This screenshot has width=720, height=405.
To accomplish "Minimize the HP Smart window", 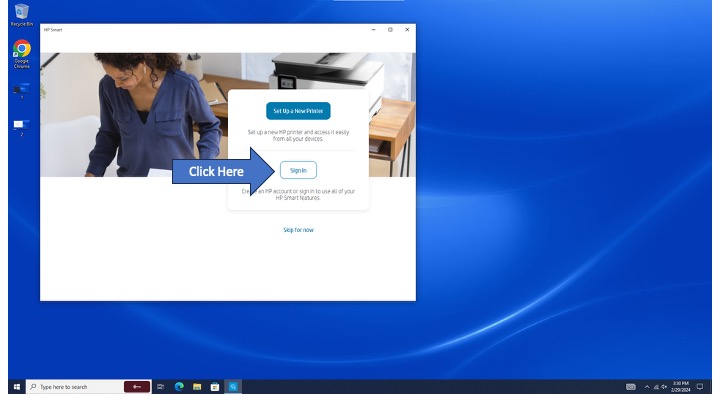I will tap(373, 30).
